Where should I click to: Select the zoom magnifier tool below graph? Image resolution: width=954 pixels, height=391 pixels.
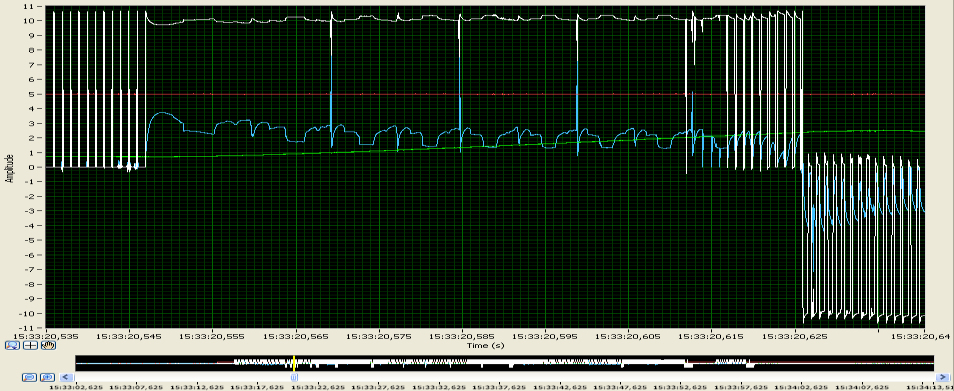point(12,345)
